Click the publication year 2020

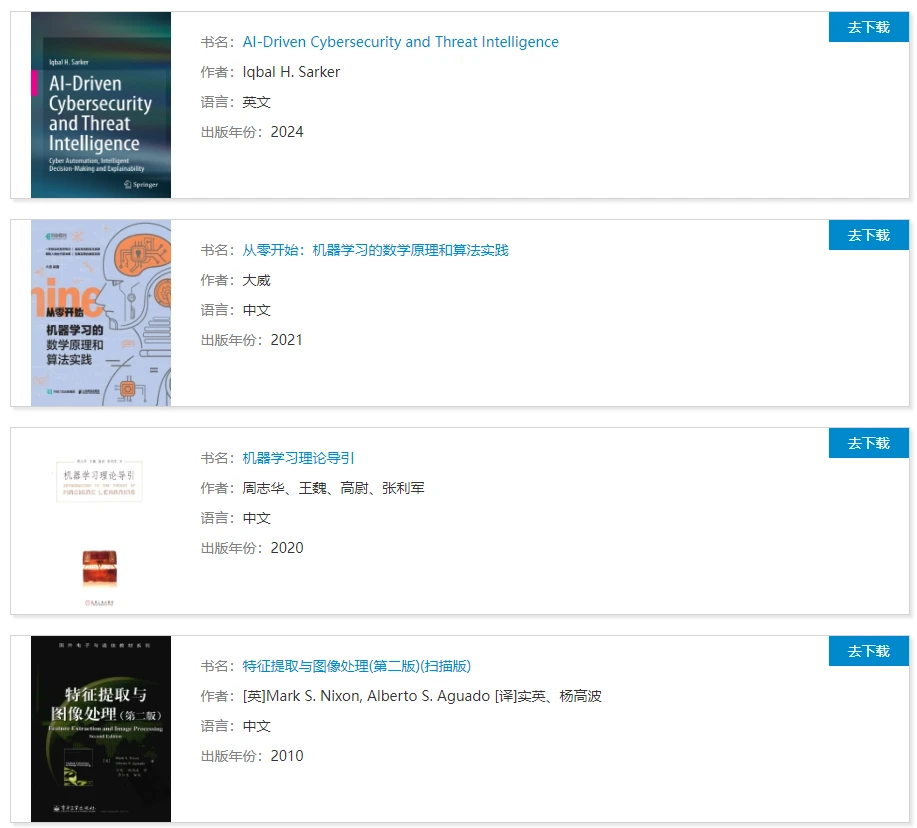click(x=286, y=548)
